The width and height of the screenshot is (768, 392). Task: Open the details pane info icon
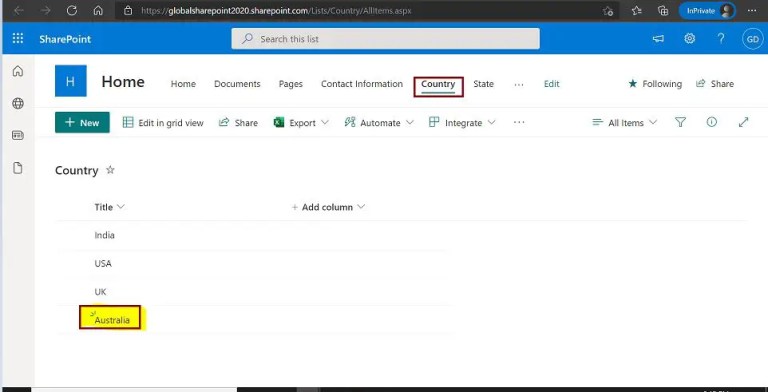pos(712,122)
